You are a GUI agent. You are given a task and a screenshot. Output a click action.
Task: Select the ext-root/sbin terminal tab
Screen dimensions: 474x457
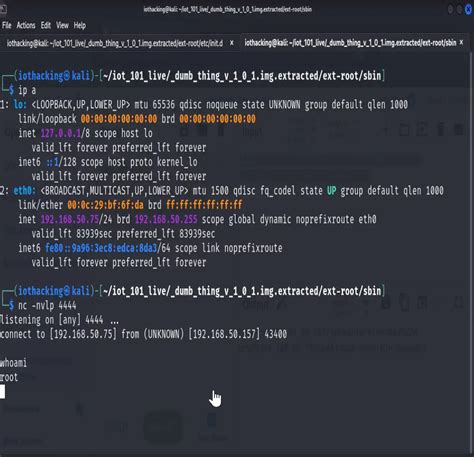pos(350,43)
